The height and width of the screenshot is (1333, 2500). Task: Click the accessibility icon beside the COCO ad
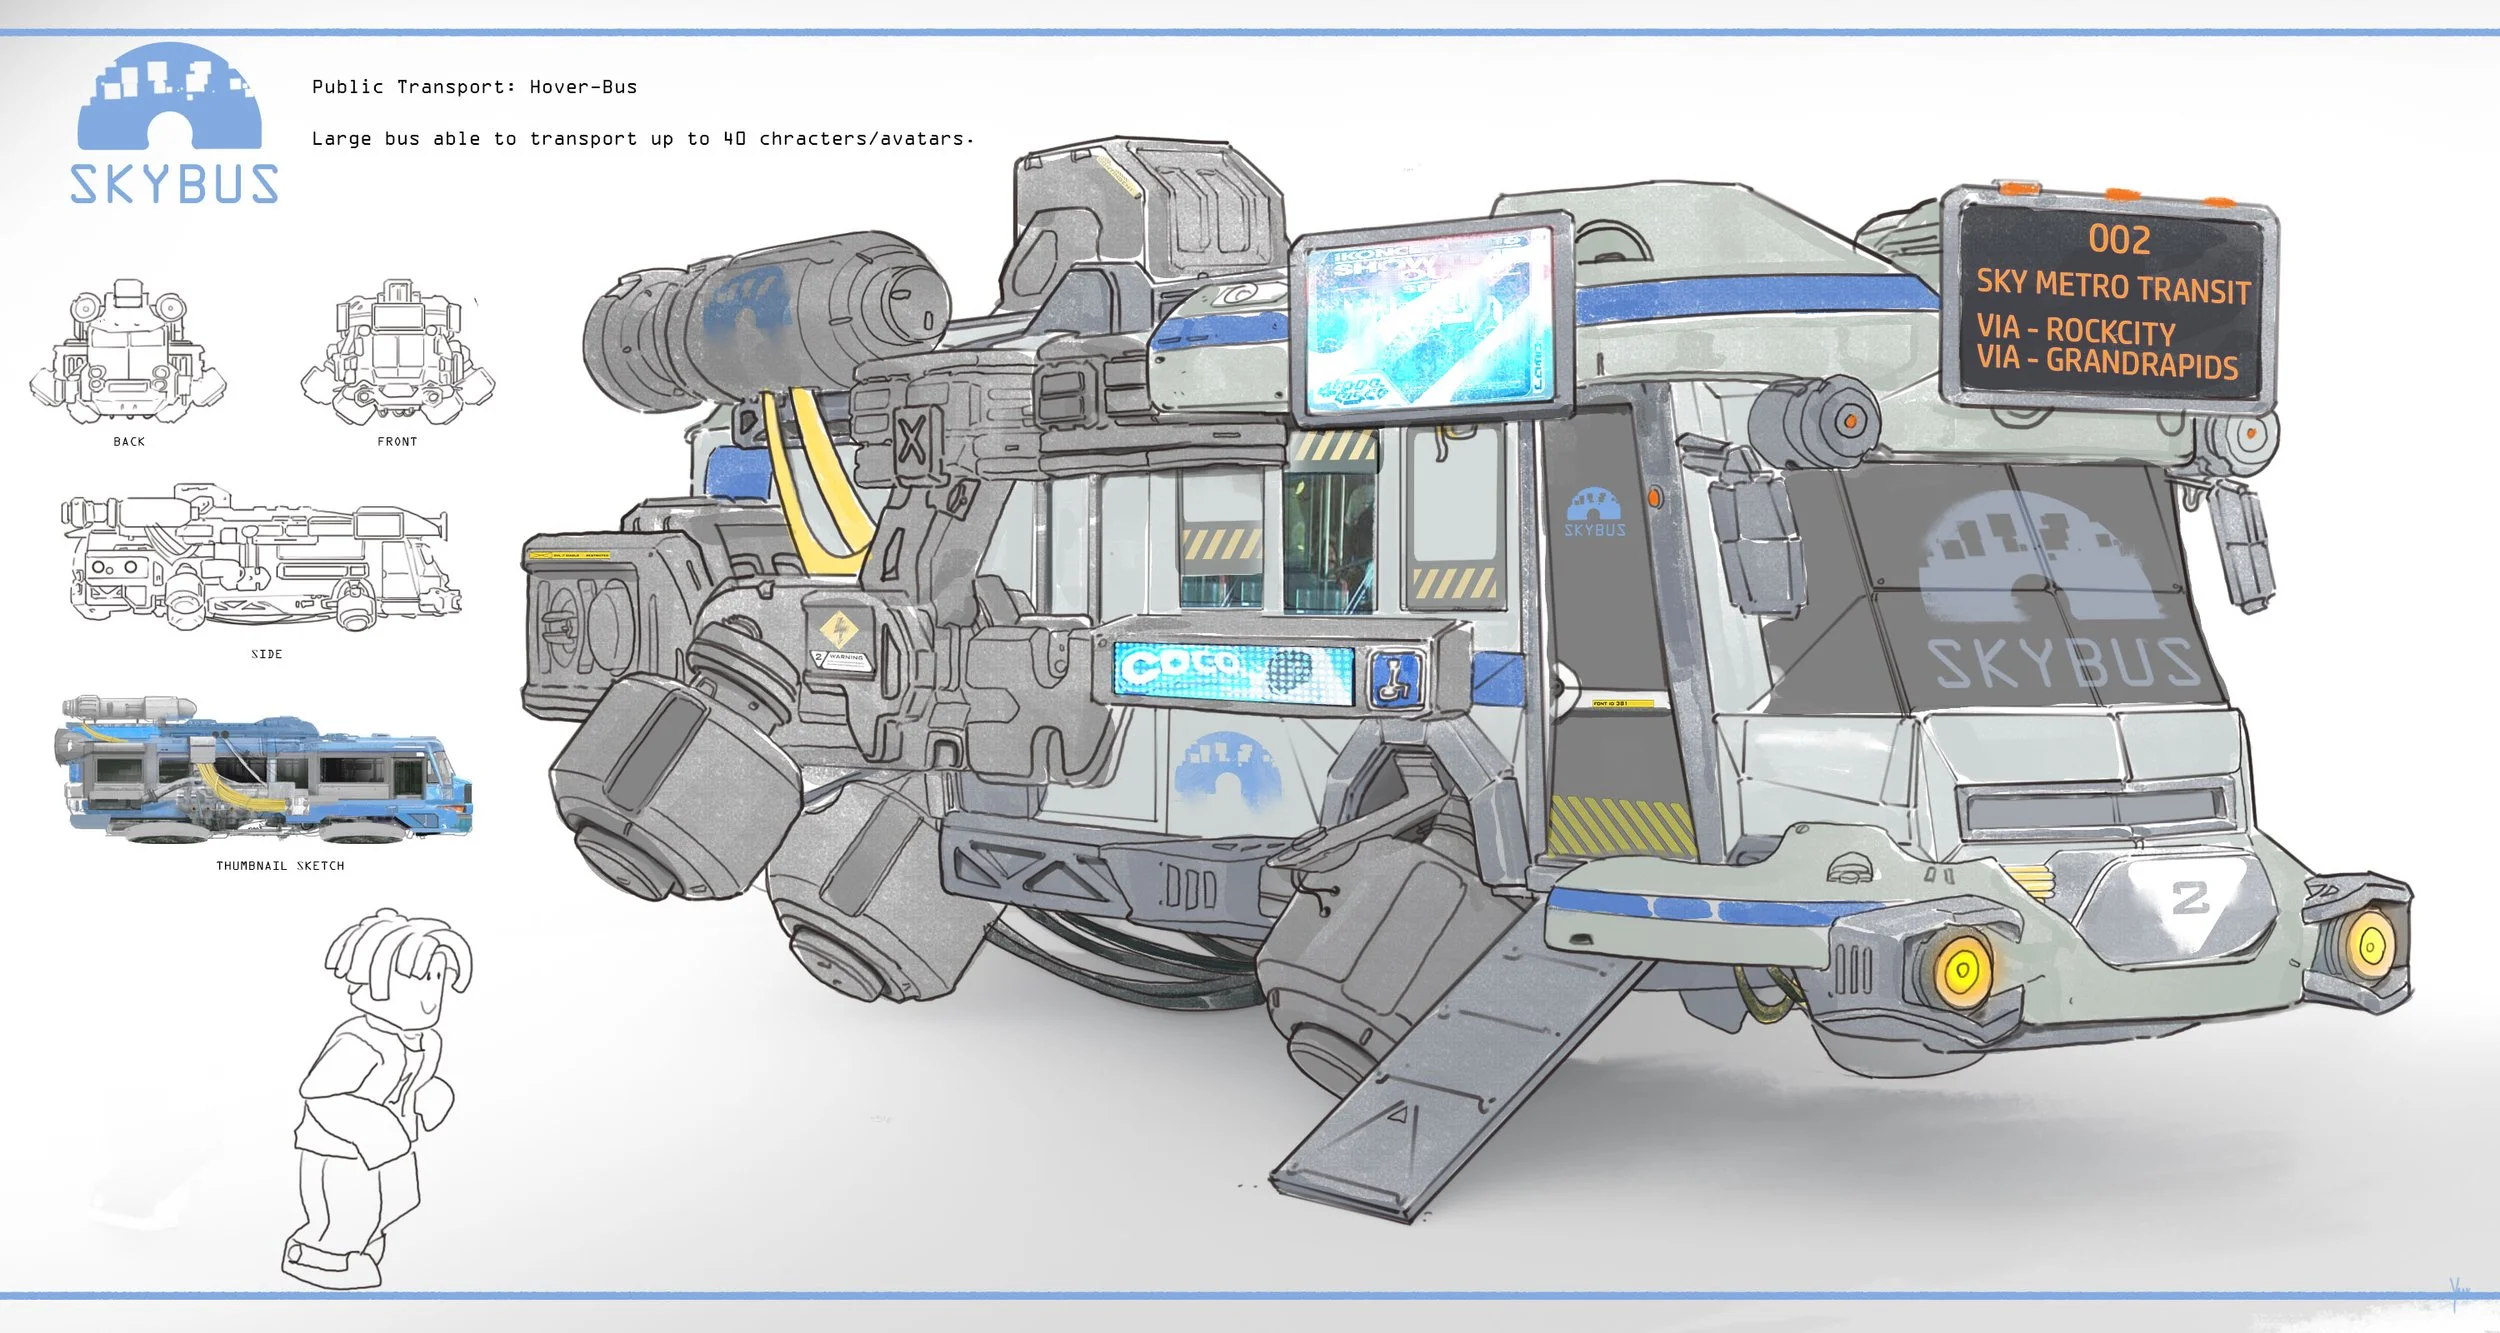tap(1396, 679)
